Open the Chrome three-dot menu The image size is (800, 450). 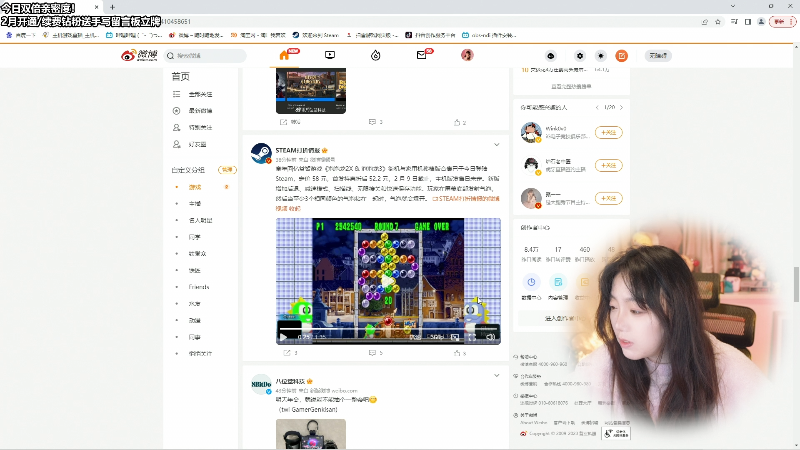pyautogui.click(x=792, y=22)
